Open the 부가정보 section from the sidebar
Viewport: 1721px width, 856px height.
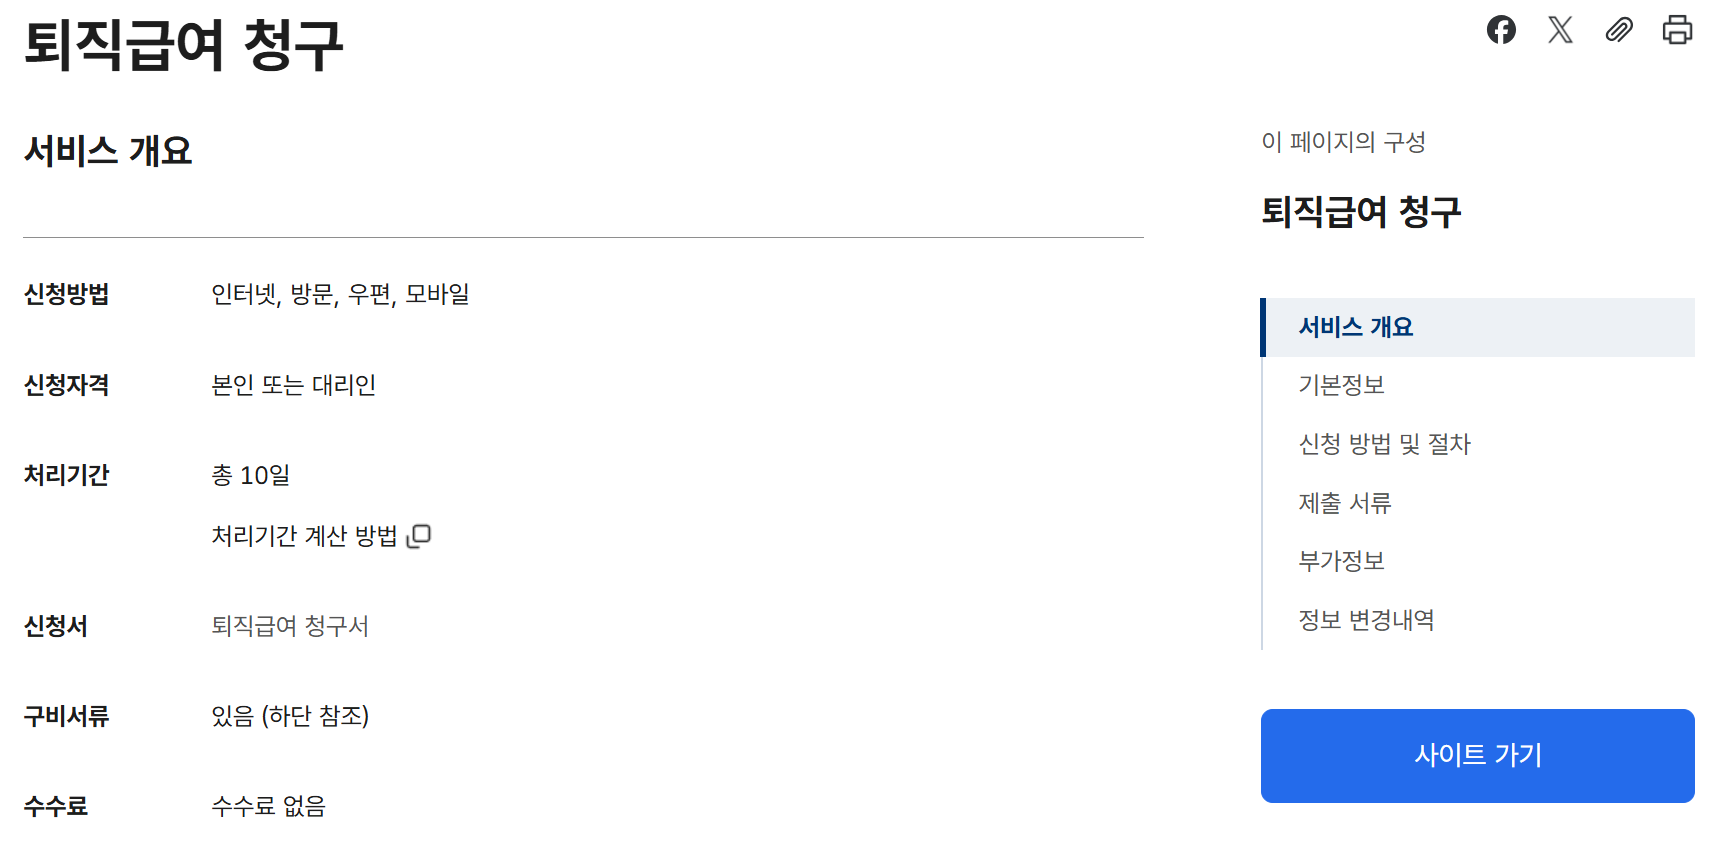pos(1341,561)
